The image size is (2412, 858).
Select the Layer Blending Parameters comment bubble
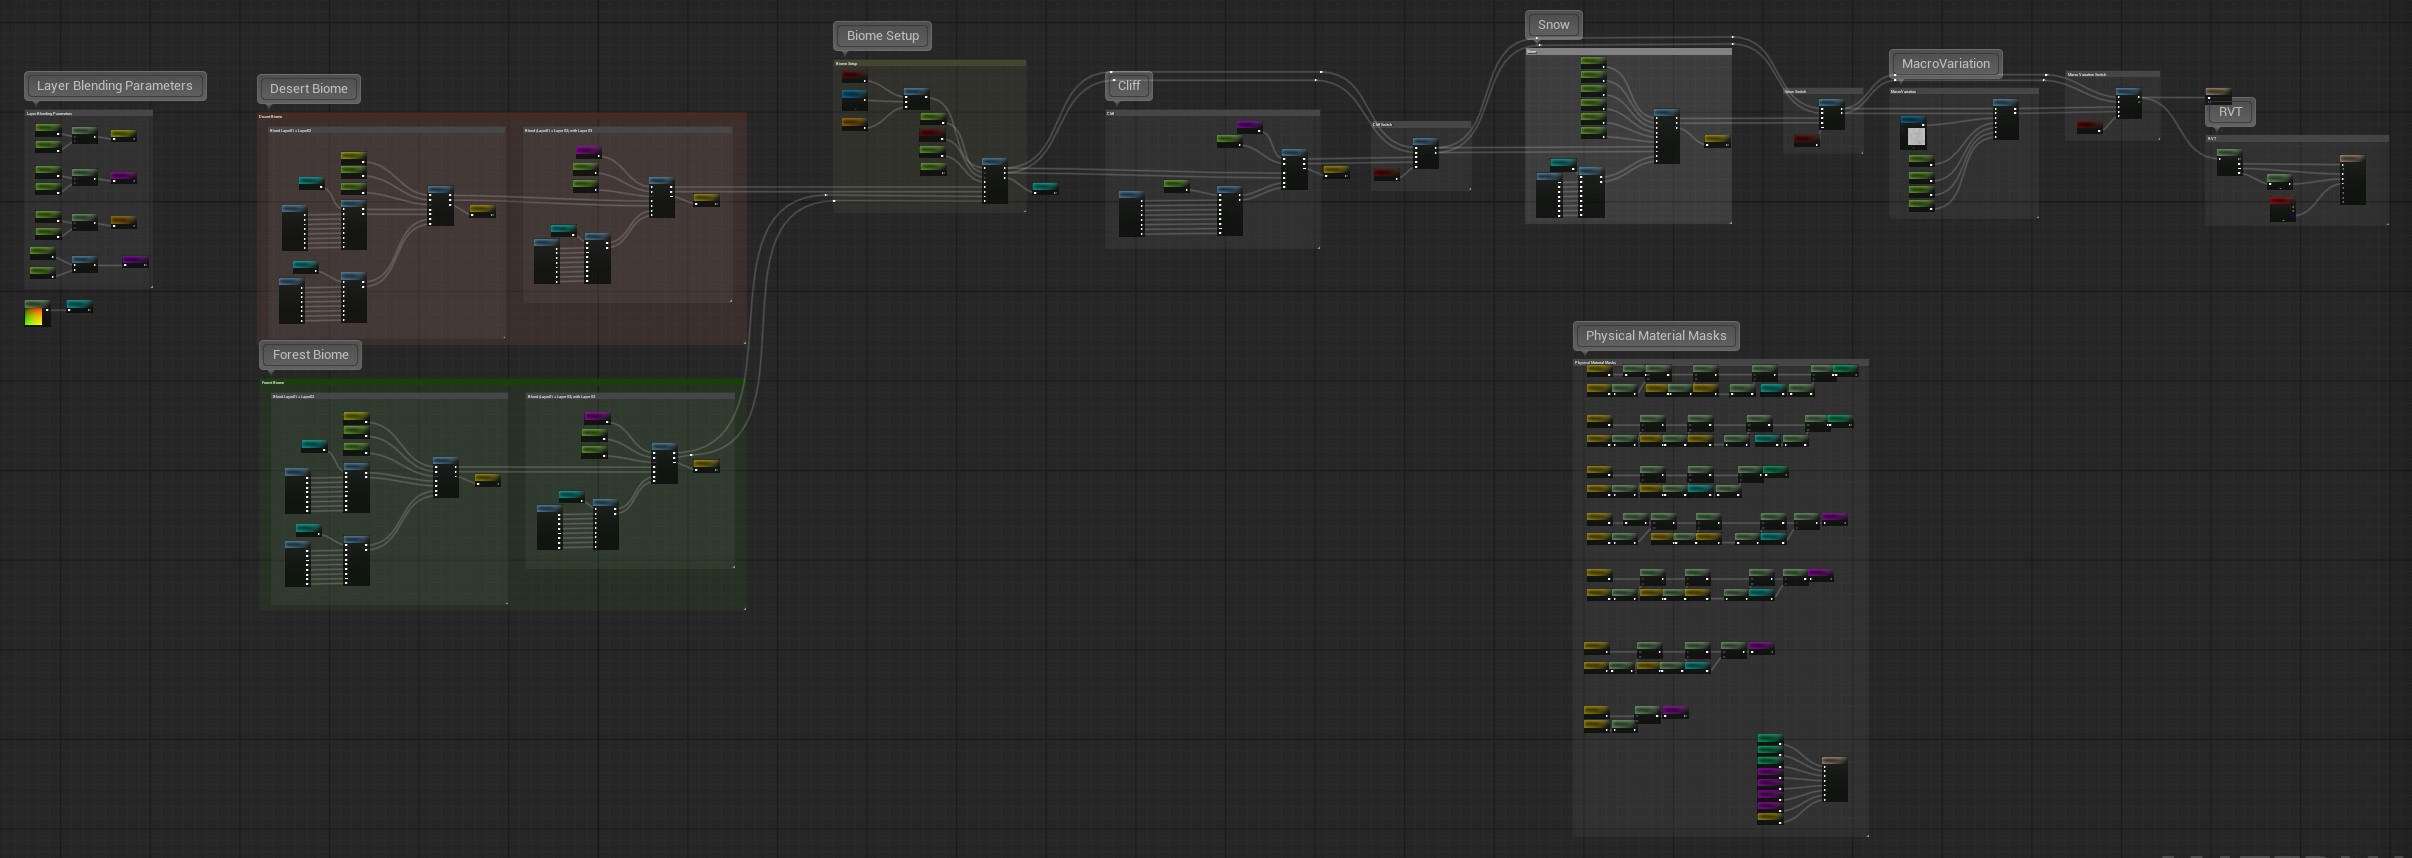[114, 86]
